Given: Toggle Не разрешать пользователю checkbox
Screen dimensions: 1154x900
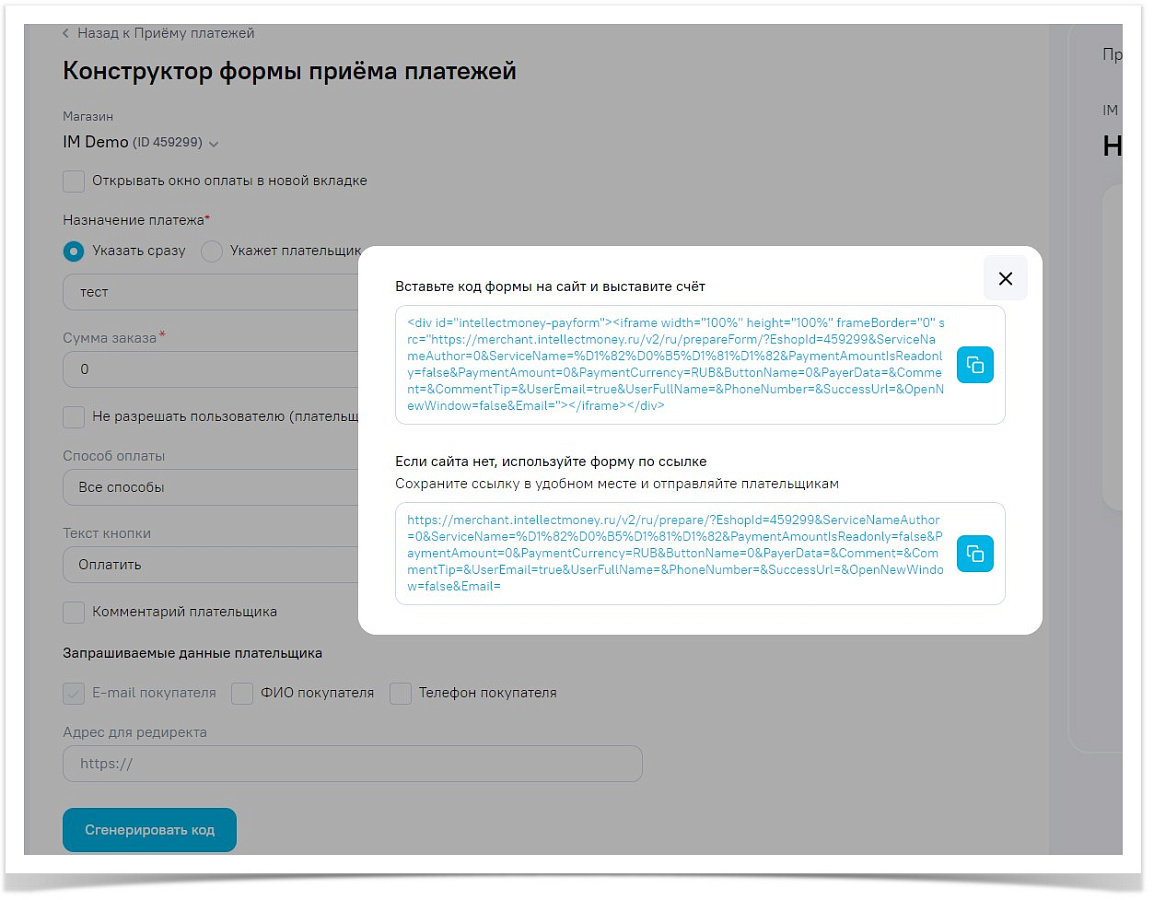Looking at the screenshot, I should 74,417.
